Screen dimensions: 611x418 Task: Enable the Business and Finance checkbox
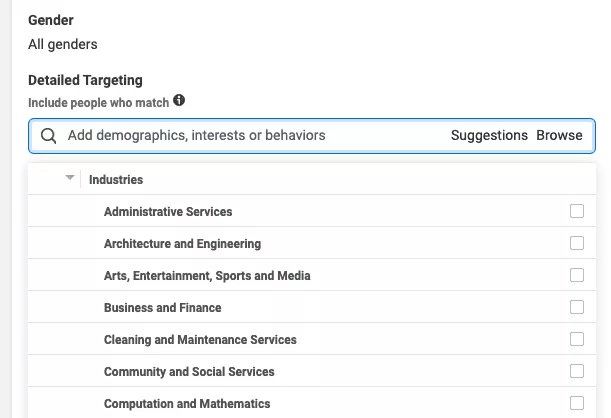point(577,307)
